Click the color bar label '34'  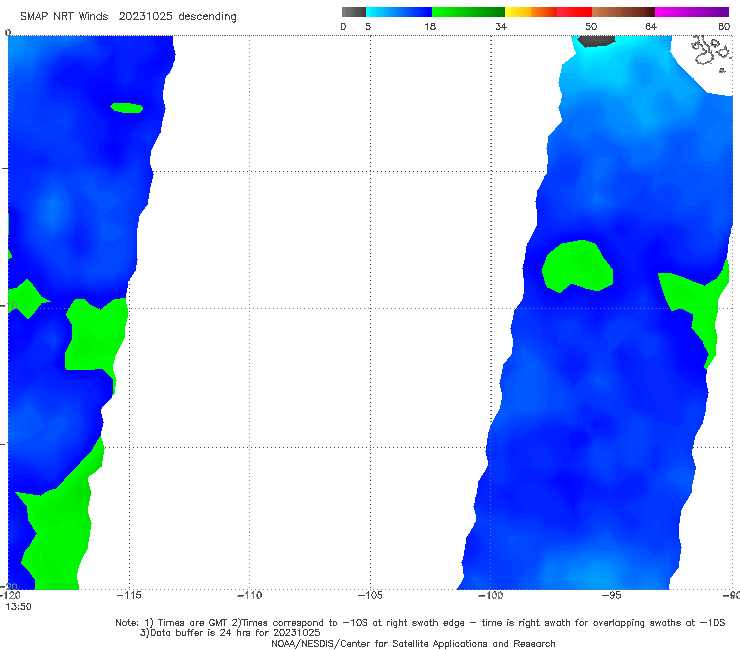click(501, 26)
